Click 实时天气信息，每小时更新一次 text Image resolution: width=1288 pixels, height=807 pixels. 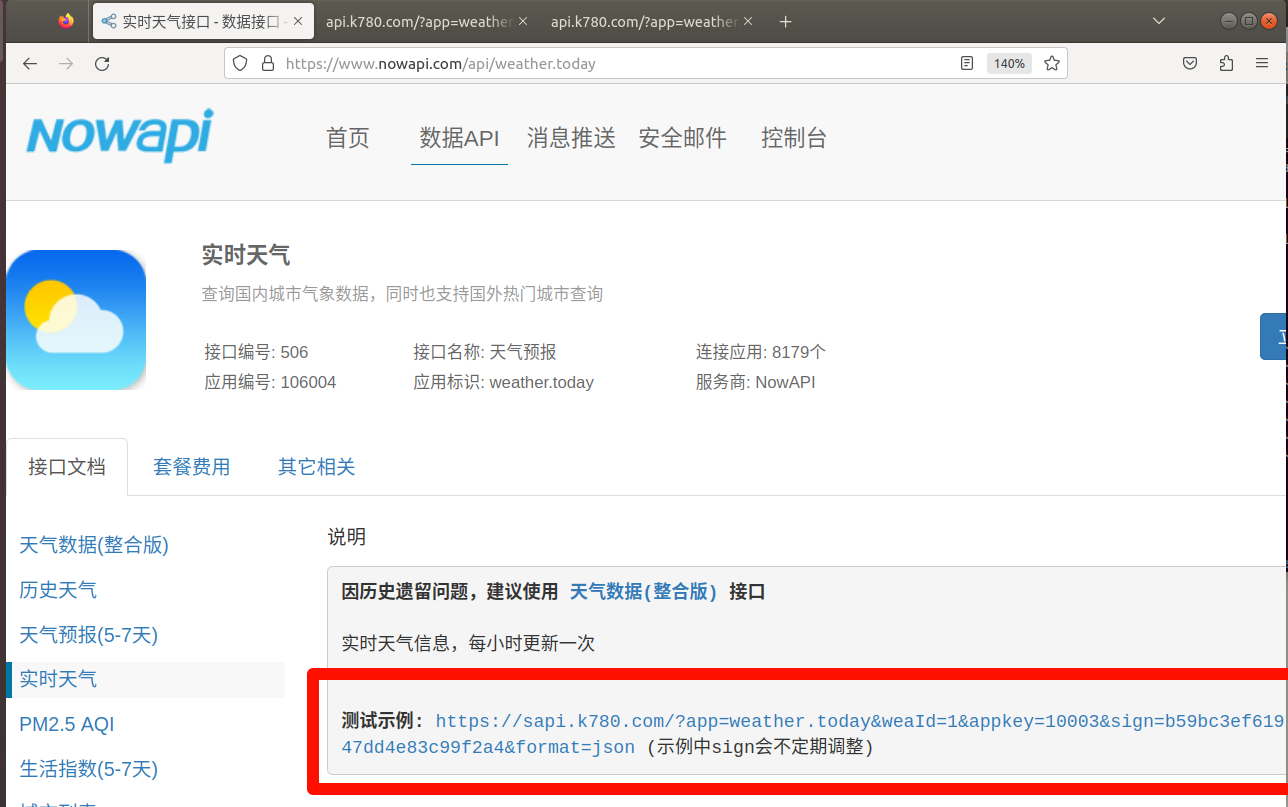pos(468,643)
